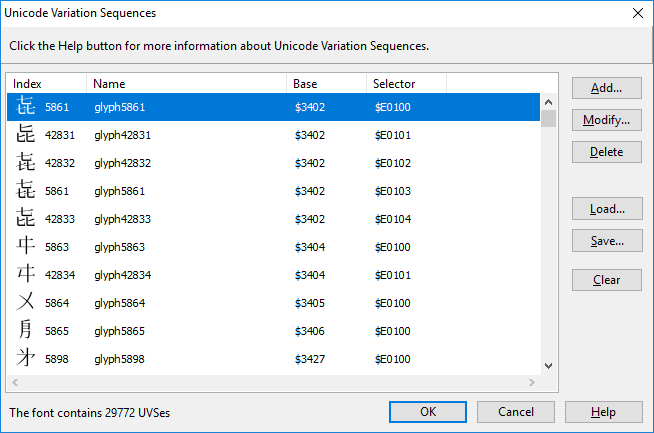The image size is (654, 433).
Task: Click the glyph42834 glyph icon
Action: tap(25, 274)
